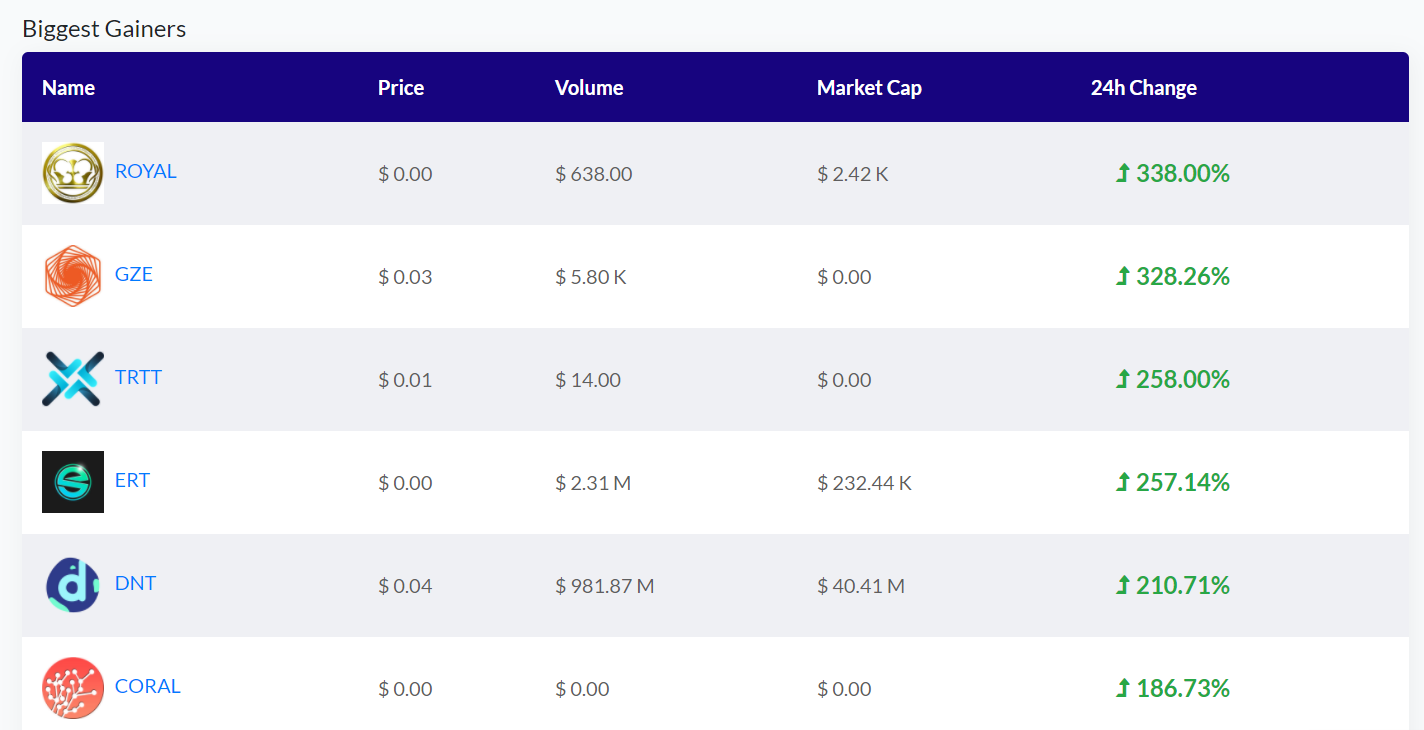Click the TRTT blue cross logo

[x=73, y=379]
